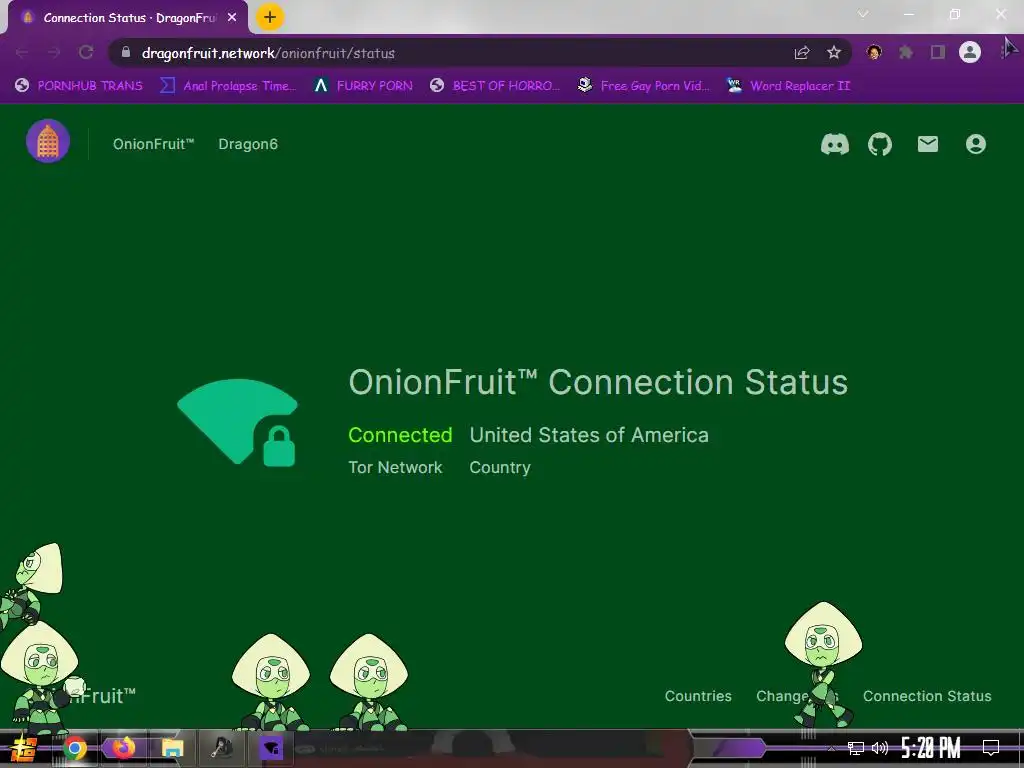Click the face avatar extension icon
This screenshot has height=768, width=1024.
(874, 52)
